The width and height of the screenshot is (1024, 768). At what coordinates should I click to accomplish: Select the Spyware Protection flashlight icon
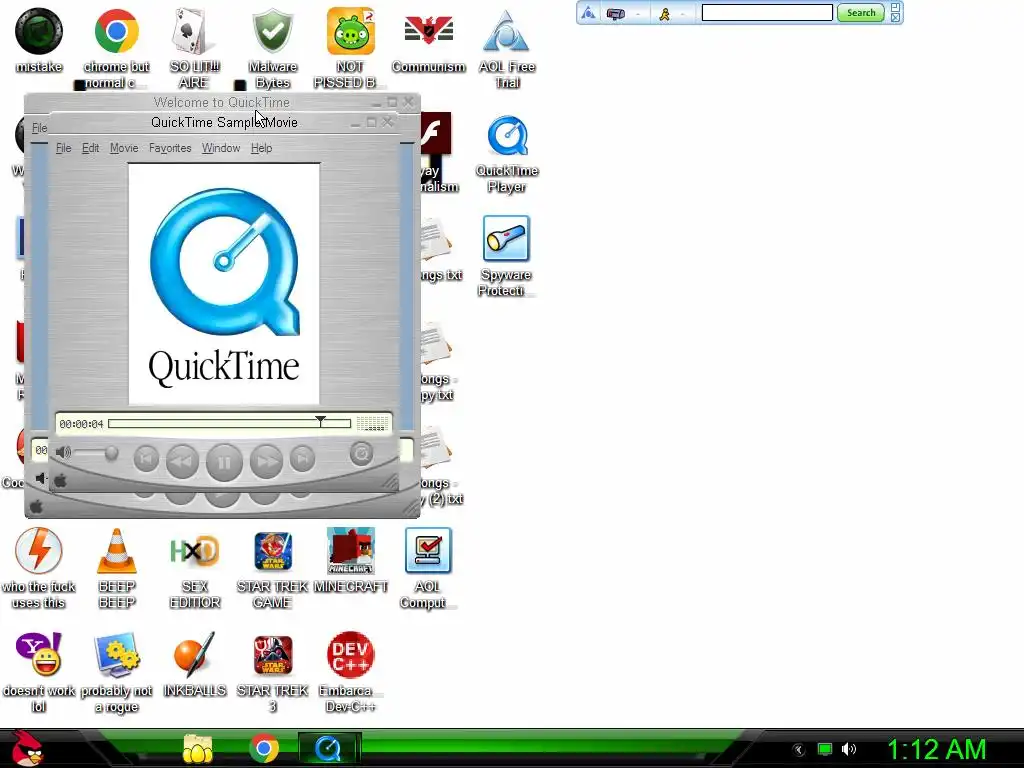point(506,256)
